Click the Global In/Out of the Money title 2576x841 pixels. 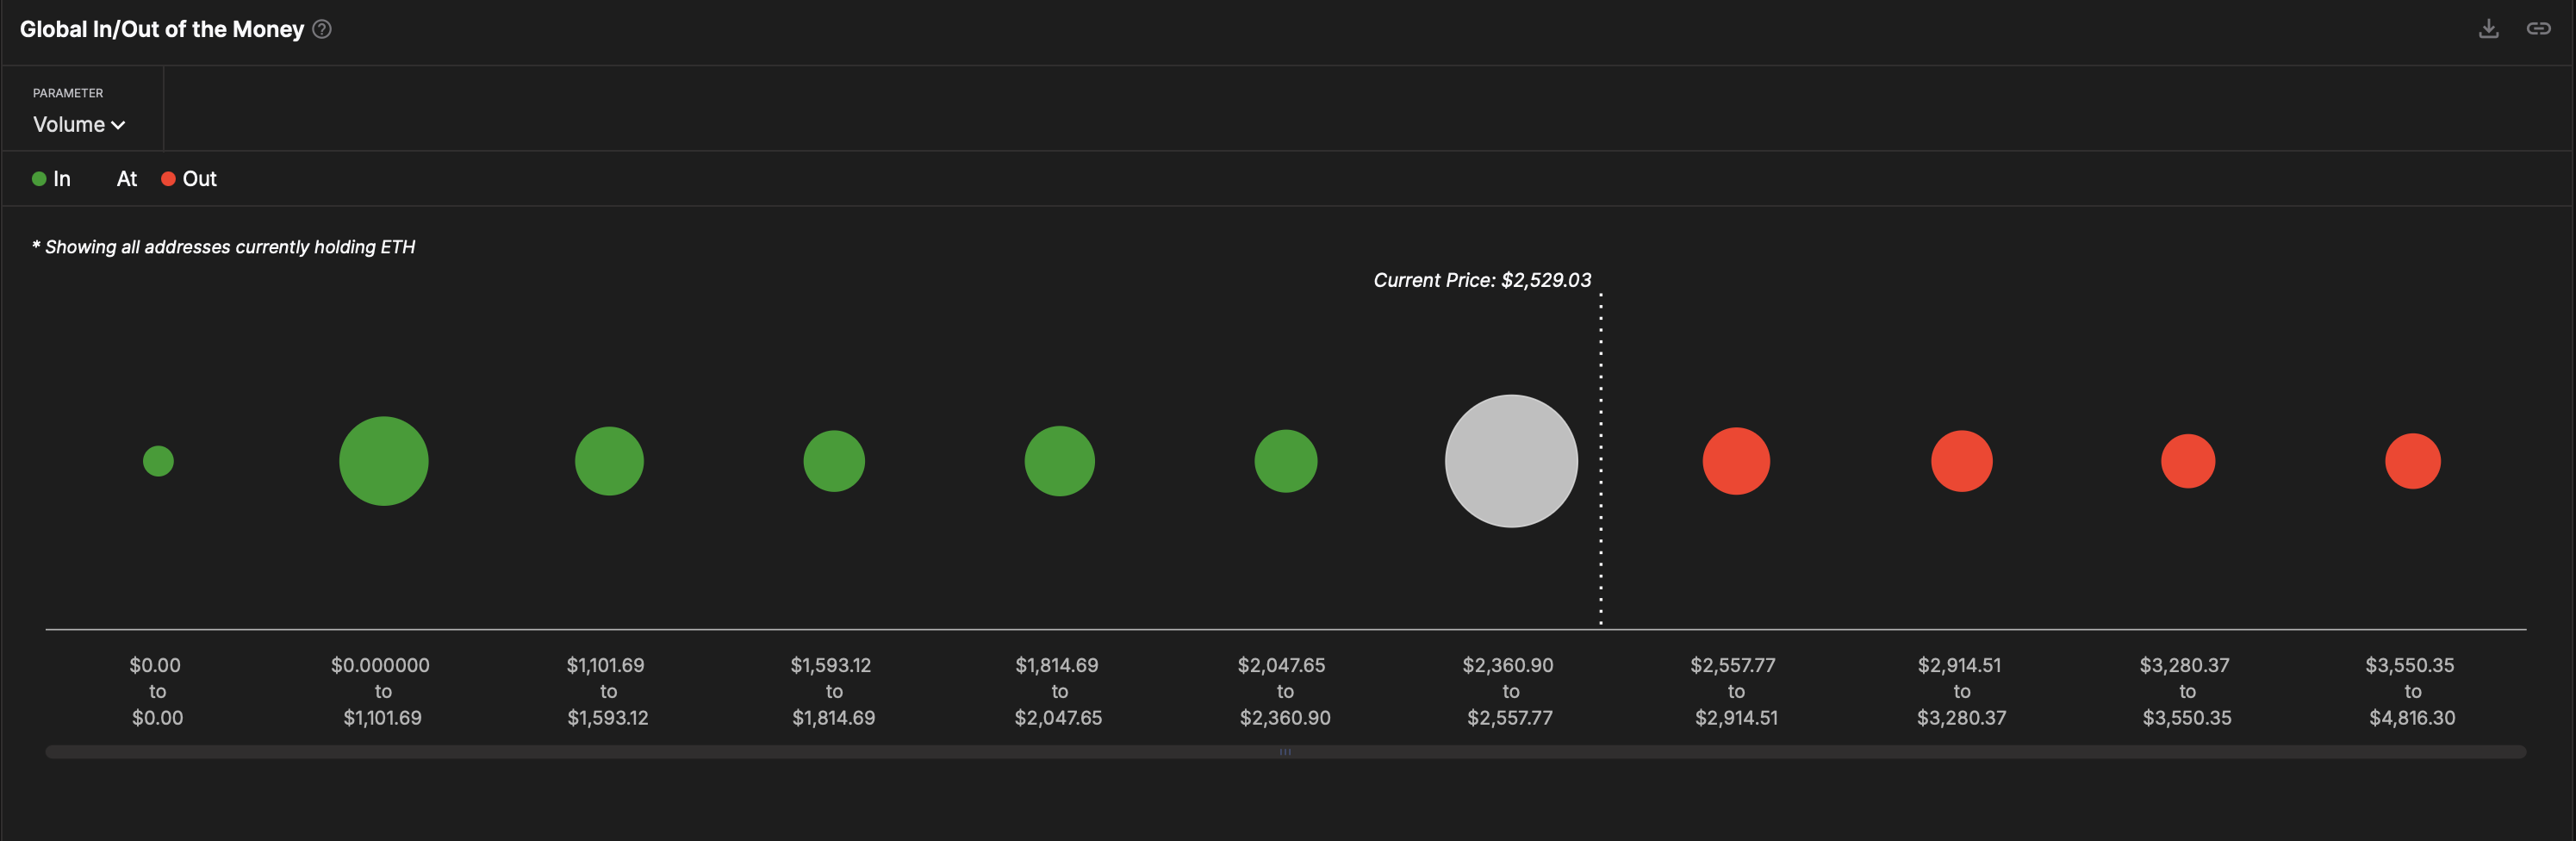point(160,29)
